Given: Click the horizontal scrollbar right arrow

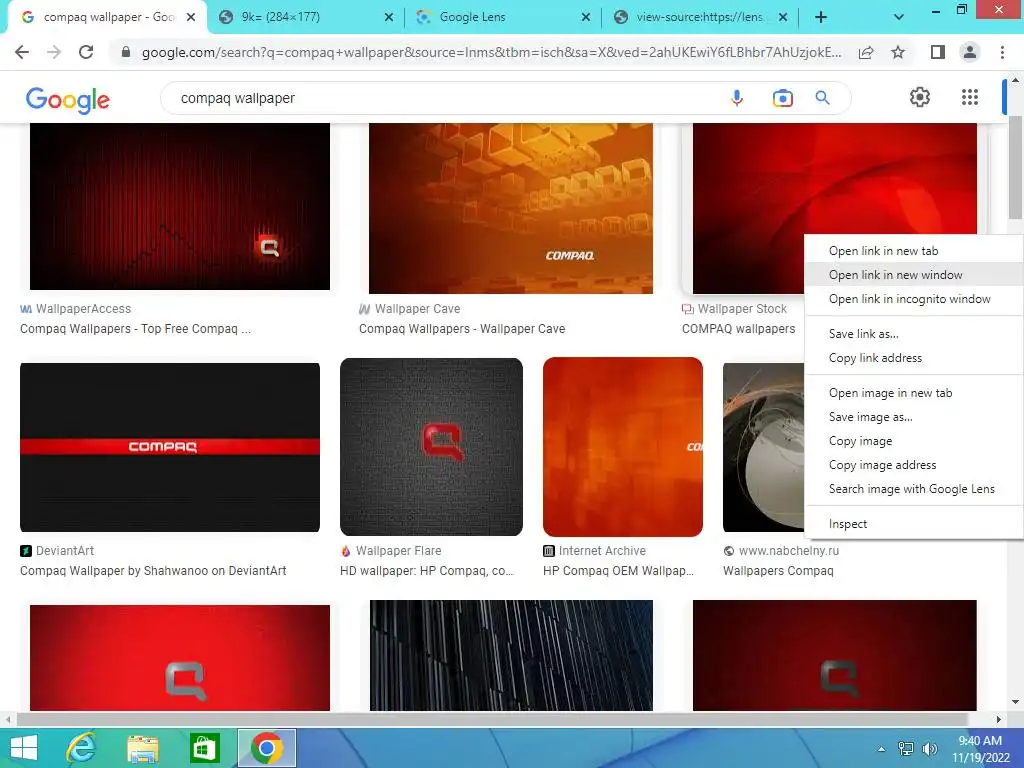Looking at the screenshot, I should (x=999, y=720).
